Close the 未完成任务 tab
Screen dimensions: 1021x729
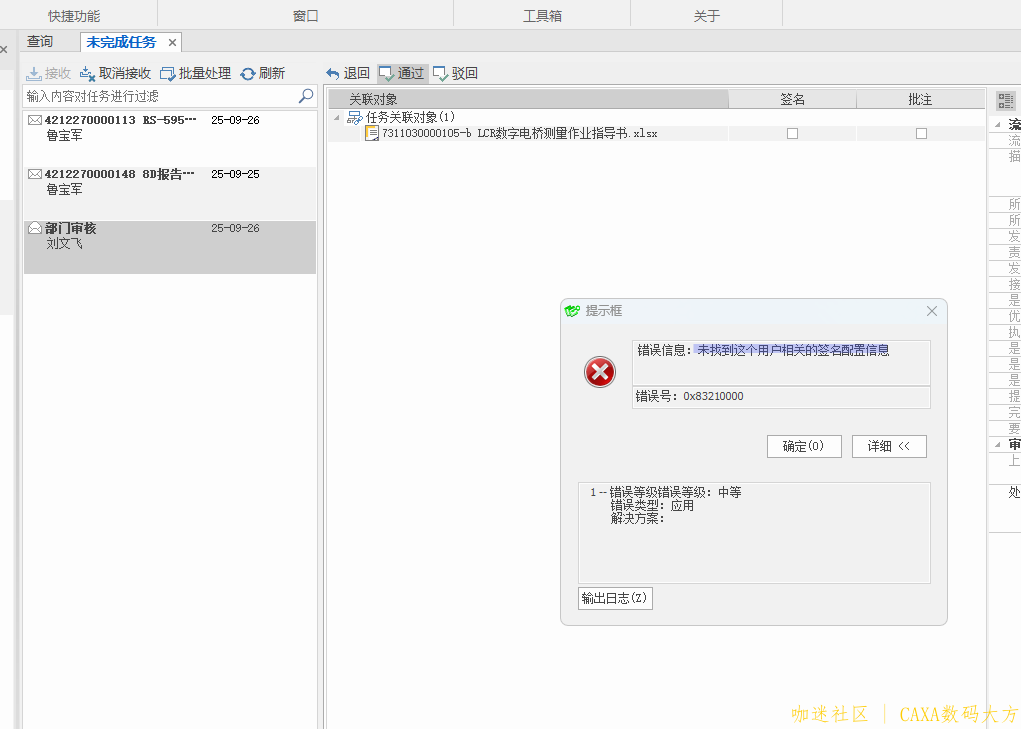coord(172,43)
